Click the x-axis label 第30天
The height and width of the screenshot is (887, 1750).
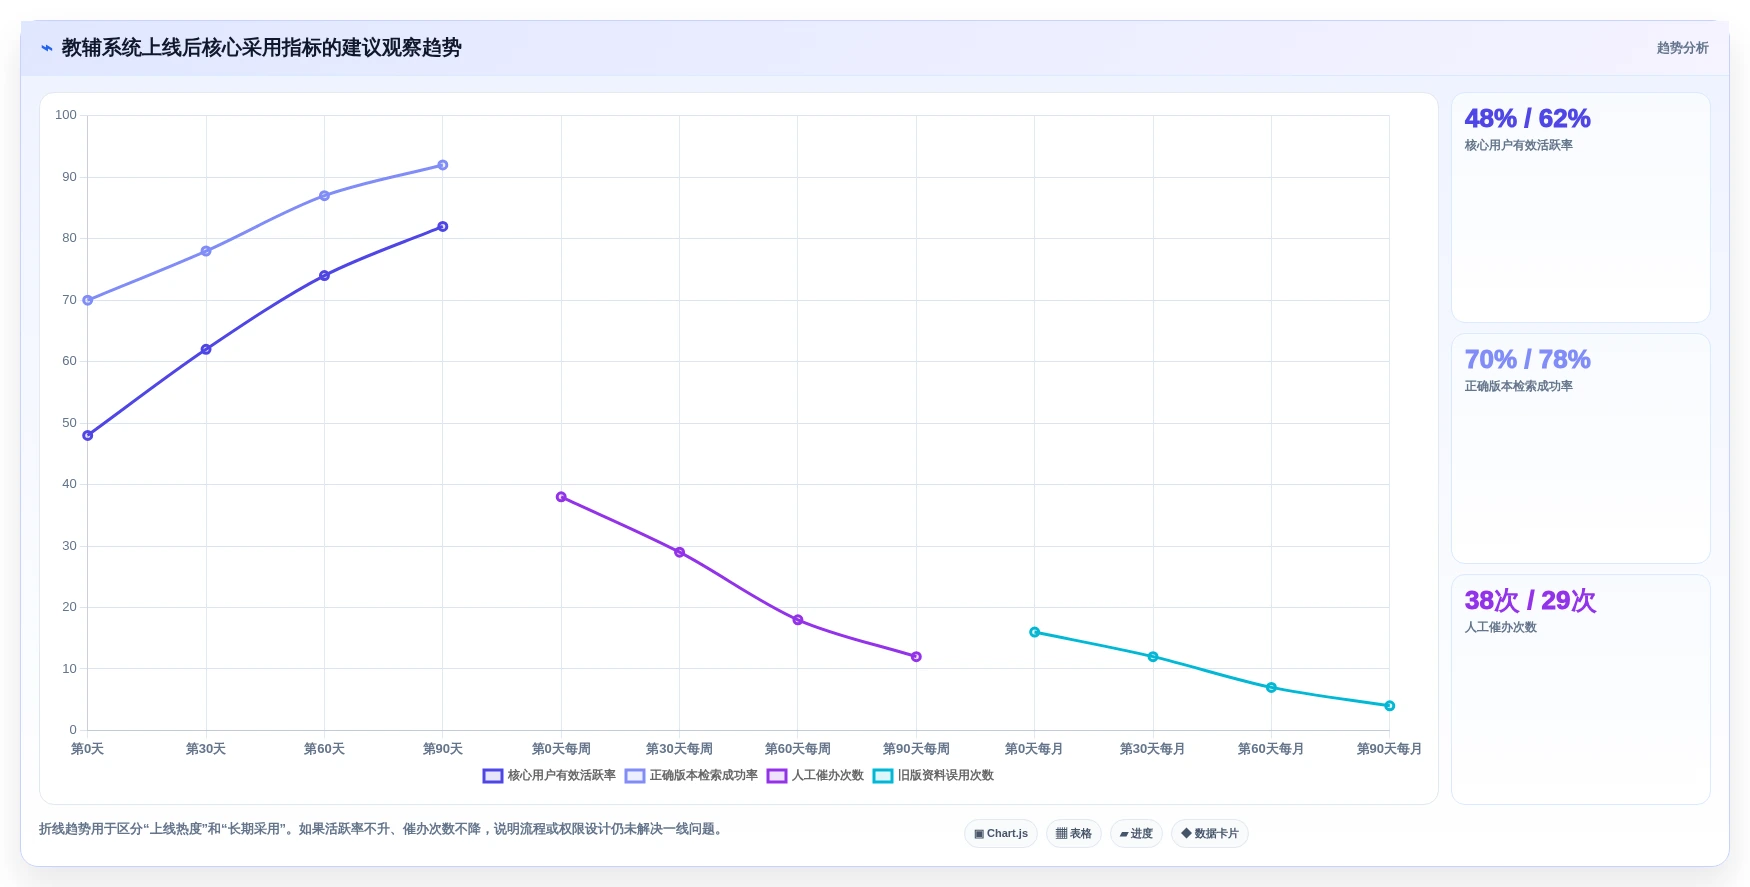point(206,749)
